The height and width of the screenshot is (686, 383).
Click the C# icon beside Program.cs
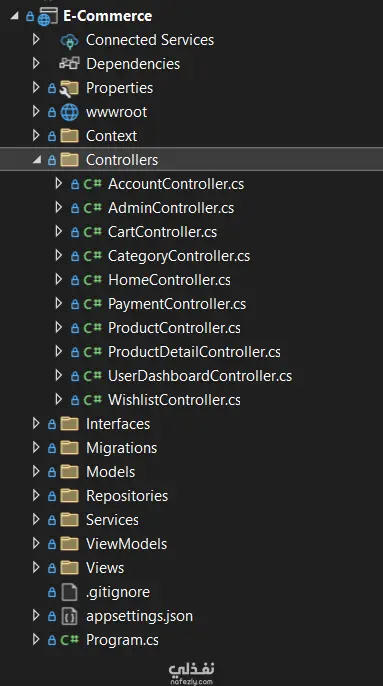coord(69,640)
